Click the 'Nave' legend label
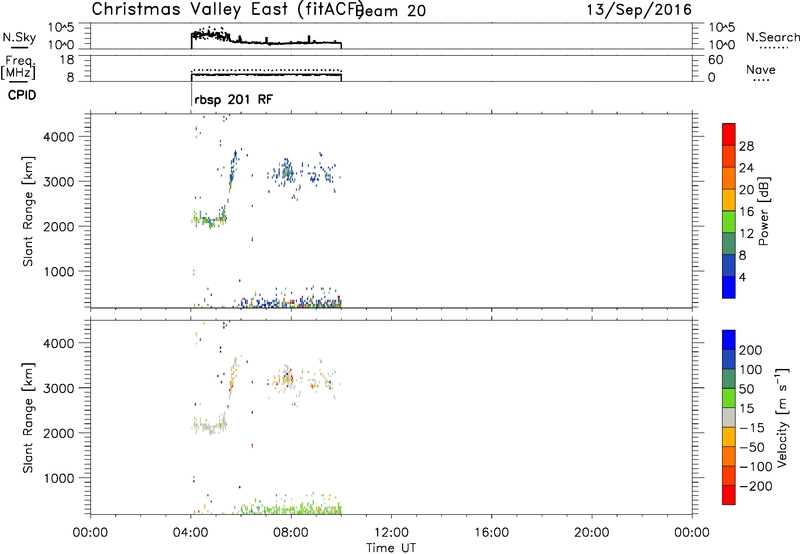 761,70
